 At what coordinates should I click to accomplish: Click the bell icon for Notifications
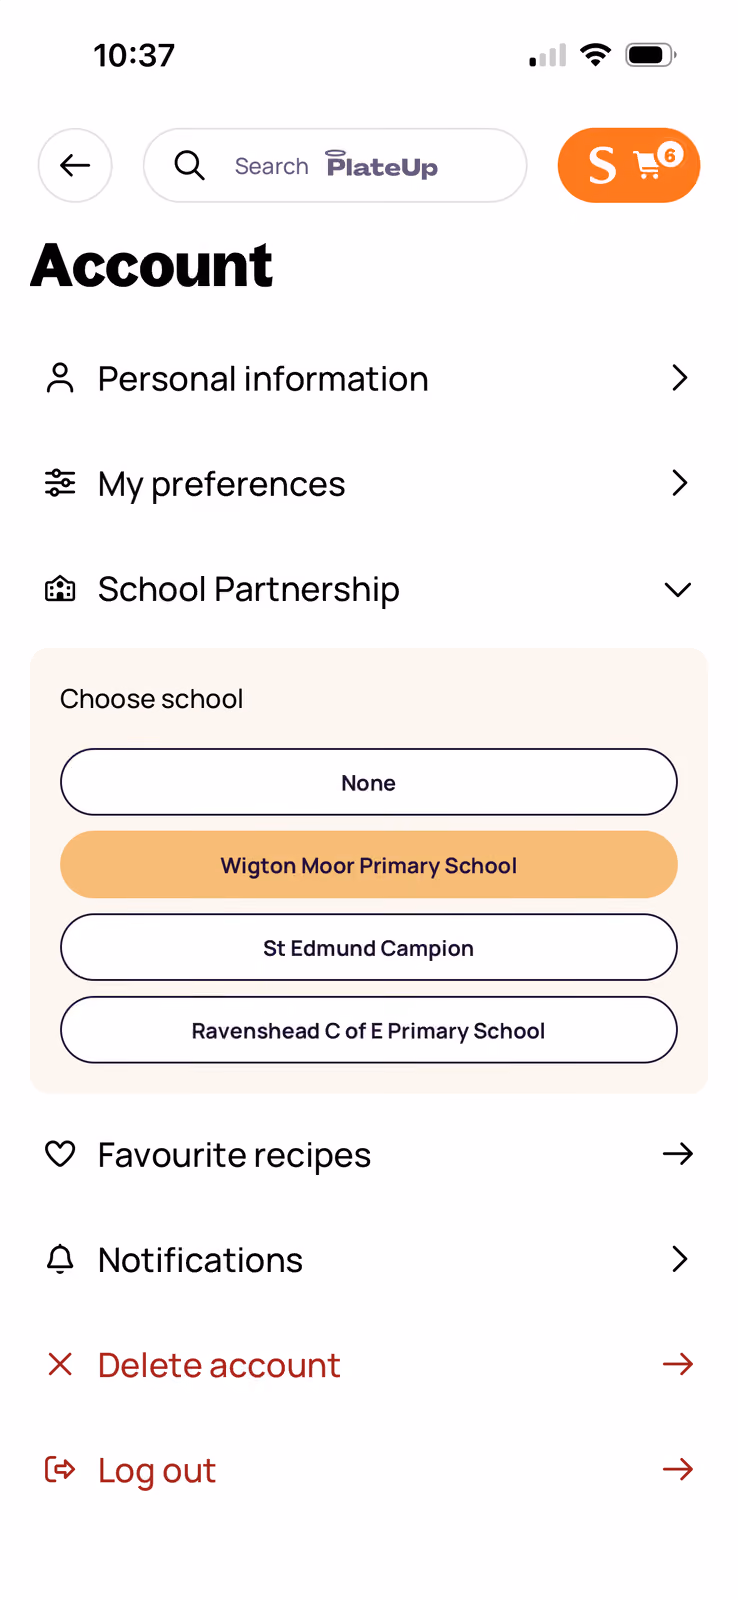pyautogui.click(x=60, y=1259)
